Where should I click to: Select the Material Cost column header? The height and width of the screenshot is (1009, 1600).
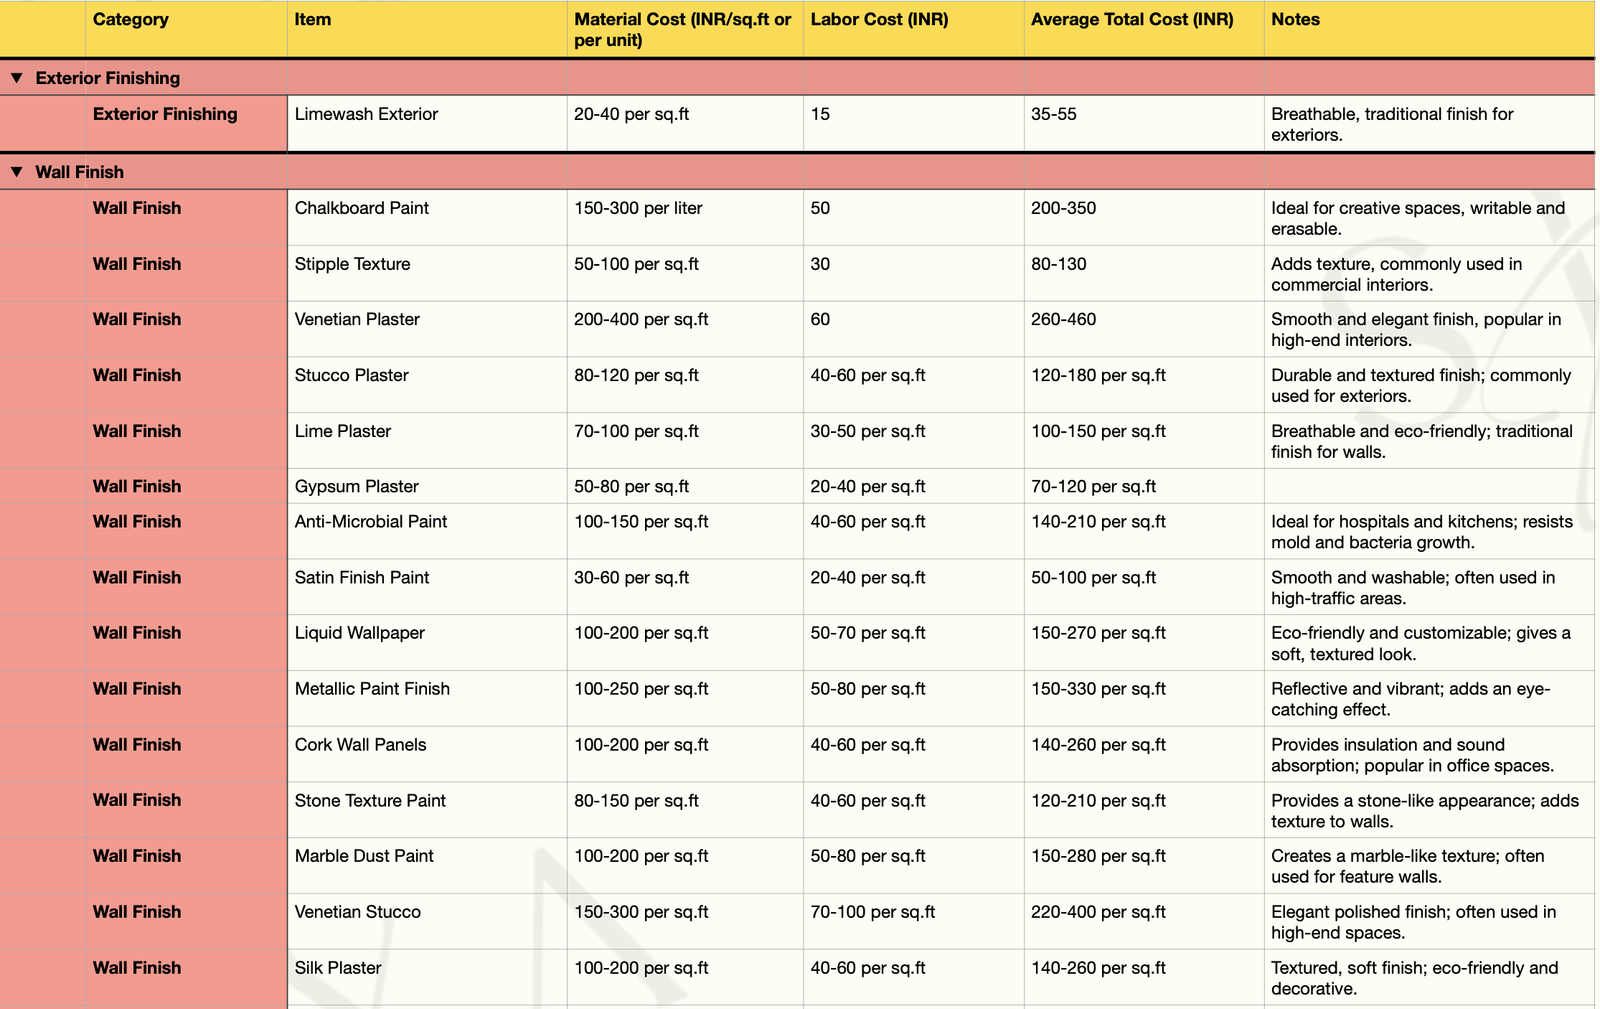[683, 30]
